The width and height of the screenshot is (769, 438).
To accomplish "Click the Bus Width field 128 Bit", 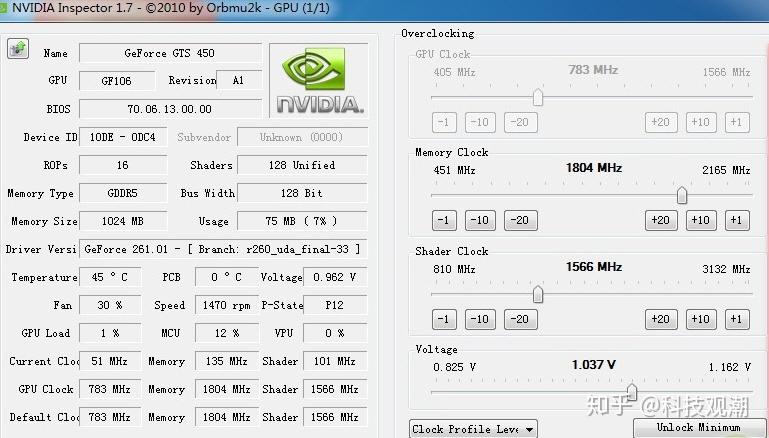I will click(x=302, y=193).
